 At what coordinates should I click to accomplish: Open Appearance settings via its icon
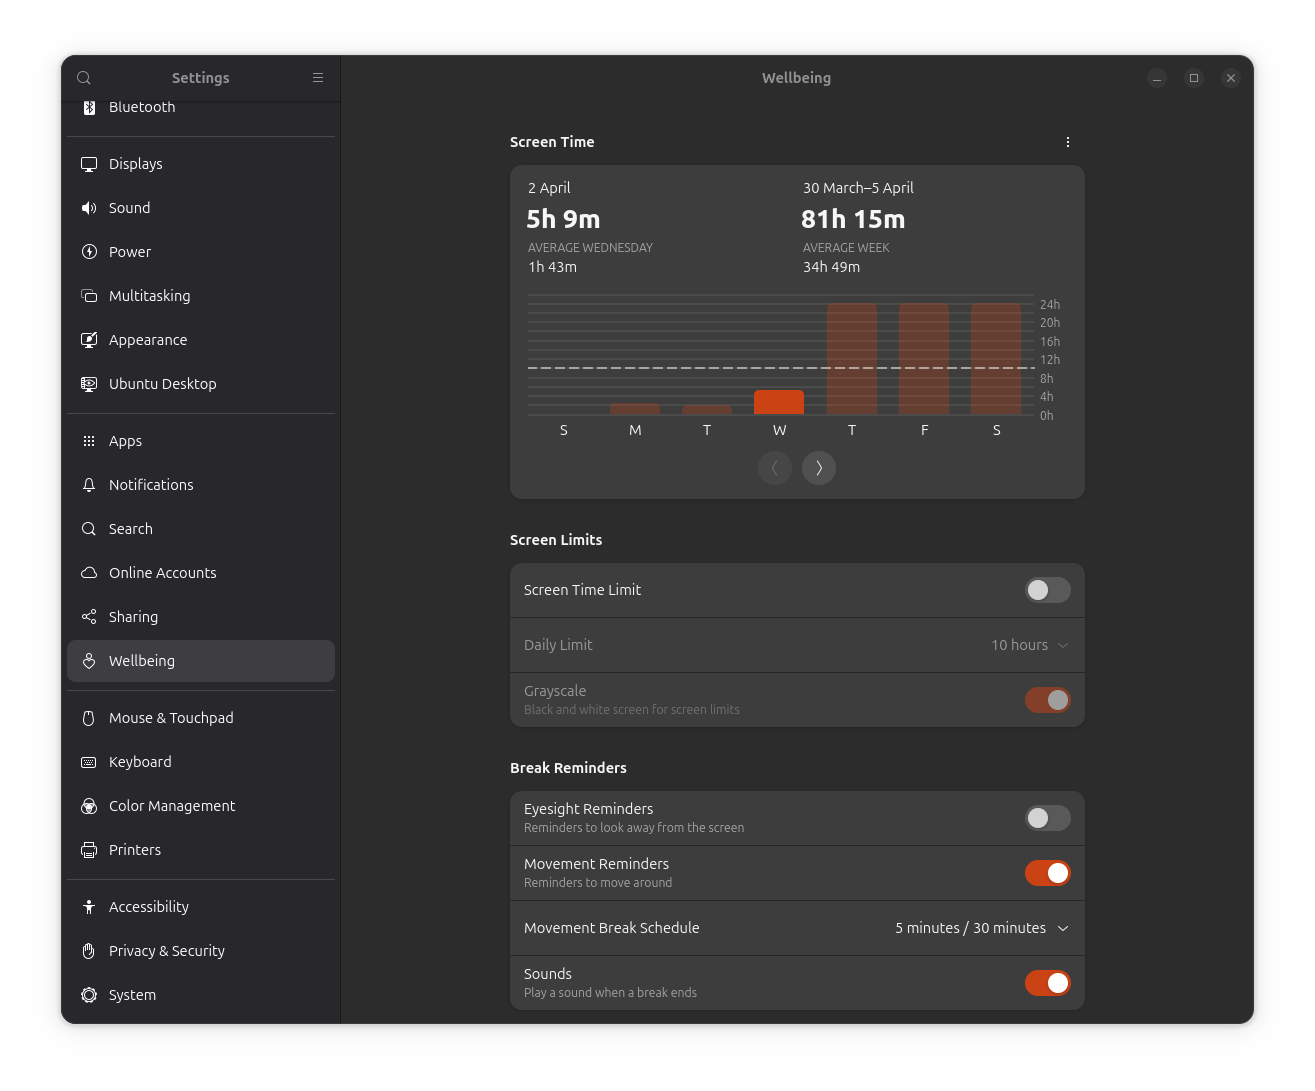[88, 339]
